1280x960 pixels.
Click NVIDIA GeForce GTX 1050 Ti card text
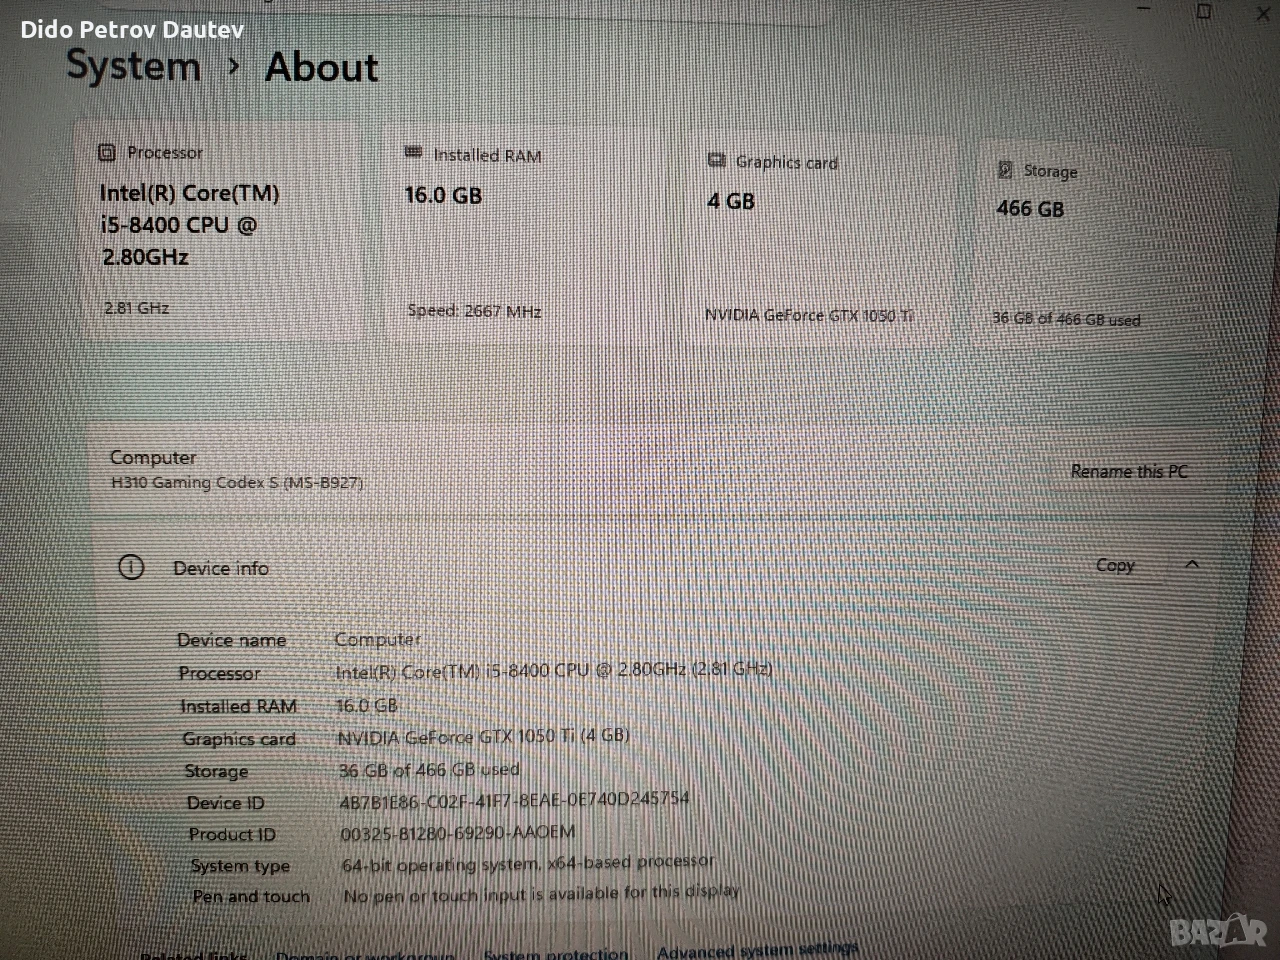(x=809, y=315)
